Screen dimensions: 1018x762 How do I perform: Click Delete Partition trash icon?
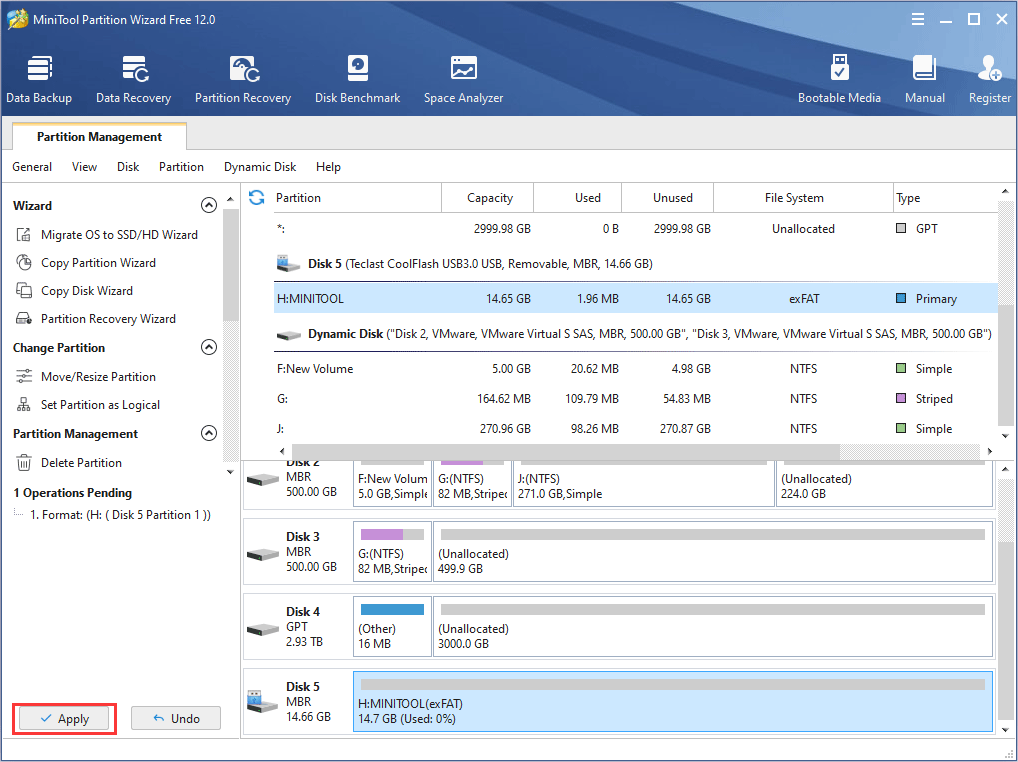pyautogui.click(x=24, y=462)
